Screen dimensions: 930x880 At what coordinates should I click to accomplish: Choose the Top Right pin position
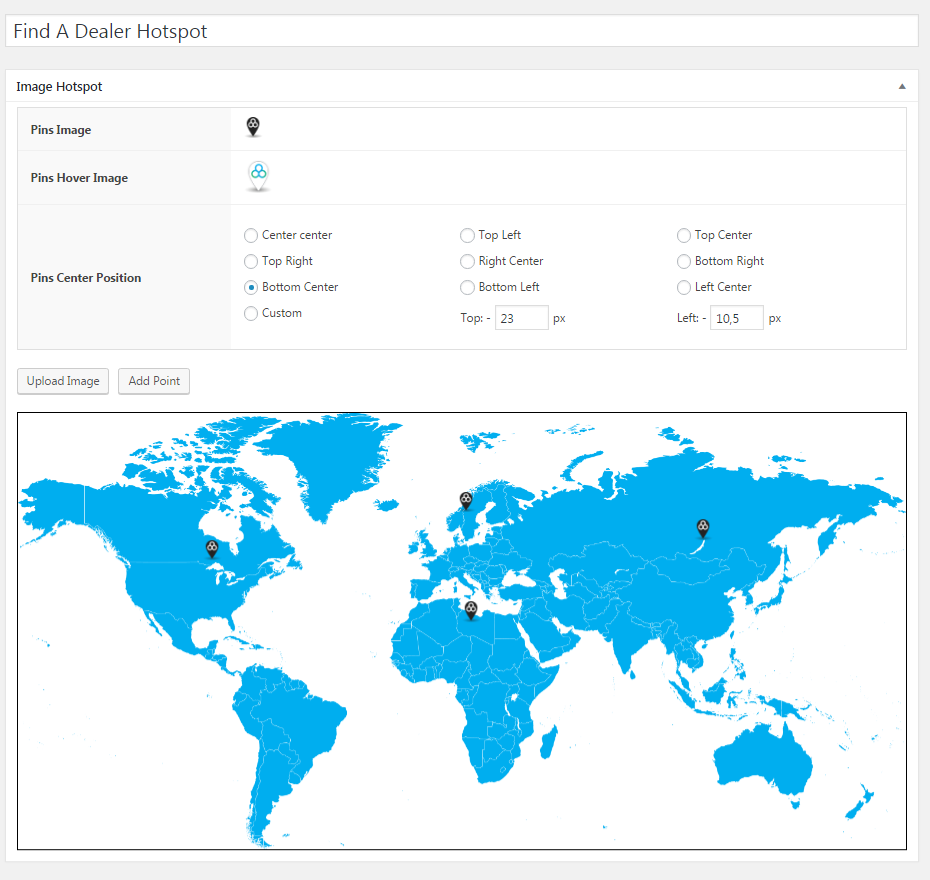[251, 262]
